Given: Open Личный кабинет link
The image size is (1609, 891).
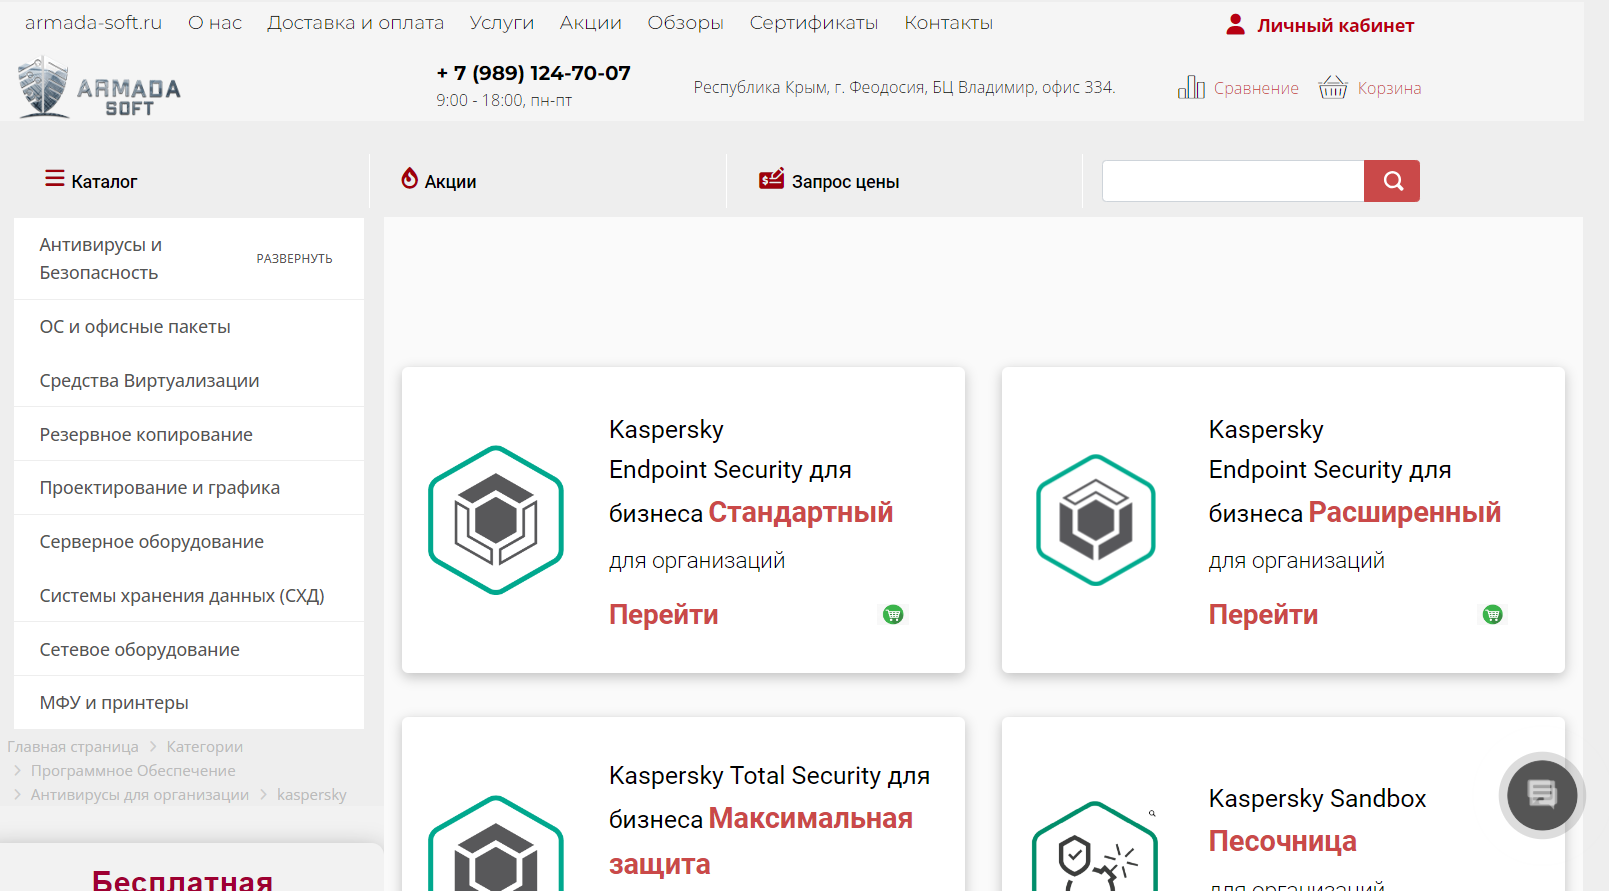Looking at the screenshot, I should 1335,26.
